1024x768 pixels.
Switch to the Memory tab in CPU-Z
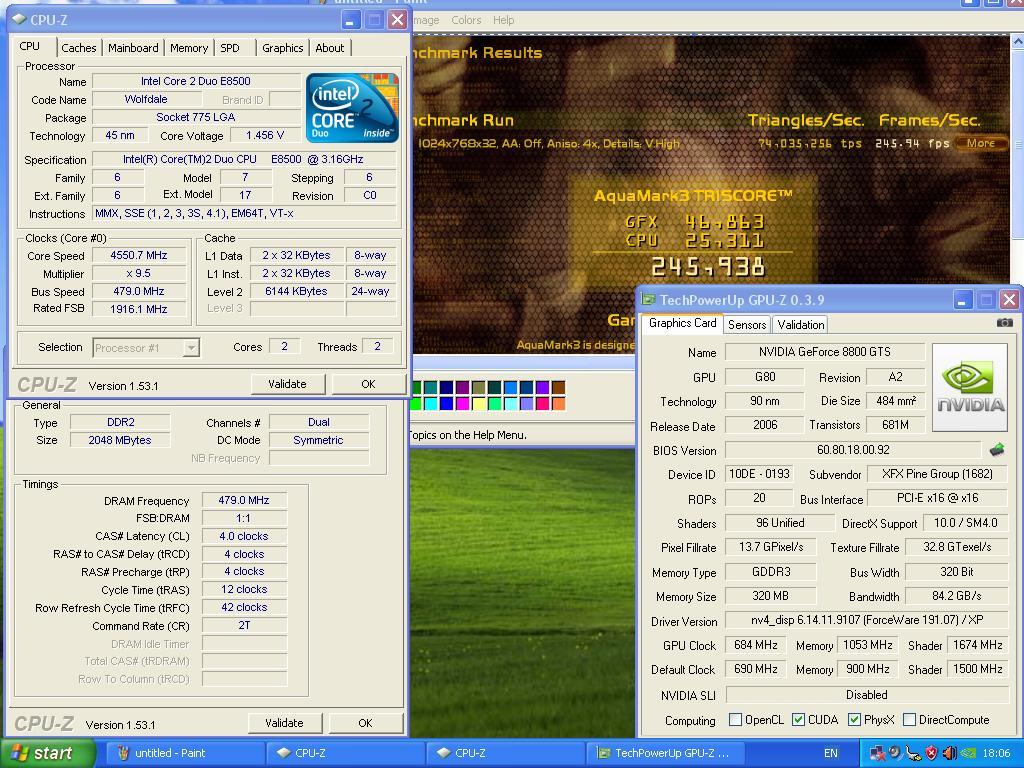[x=189, y=48]
